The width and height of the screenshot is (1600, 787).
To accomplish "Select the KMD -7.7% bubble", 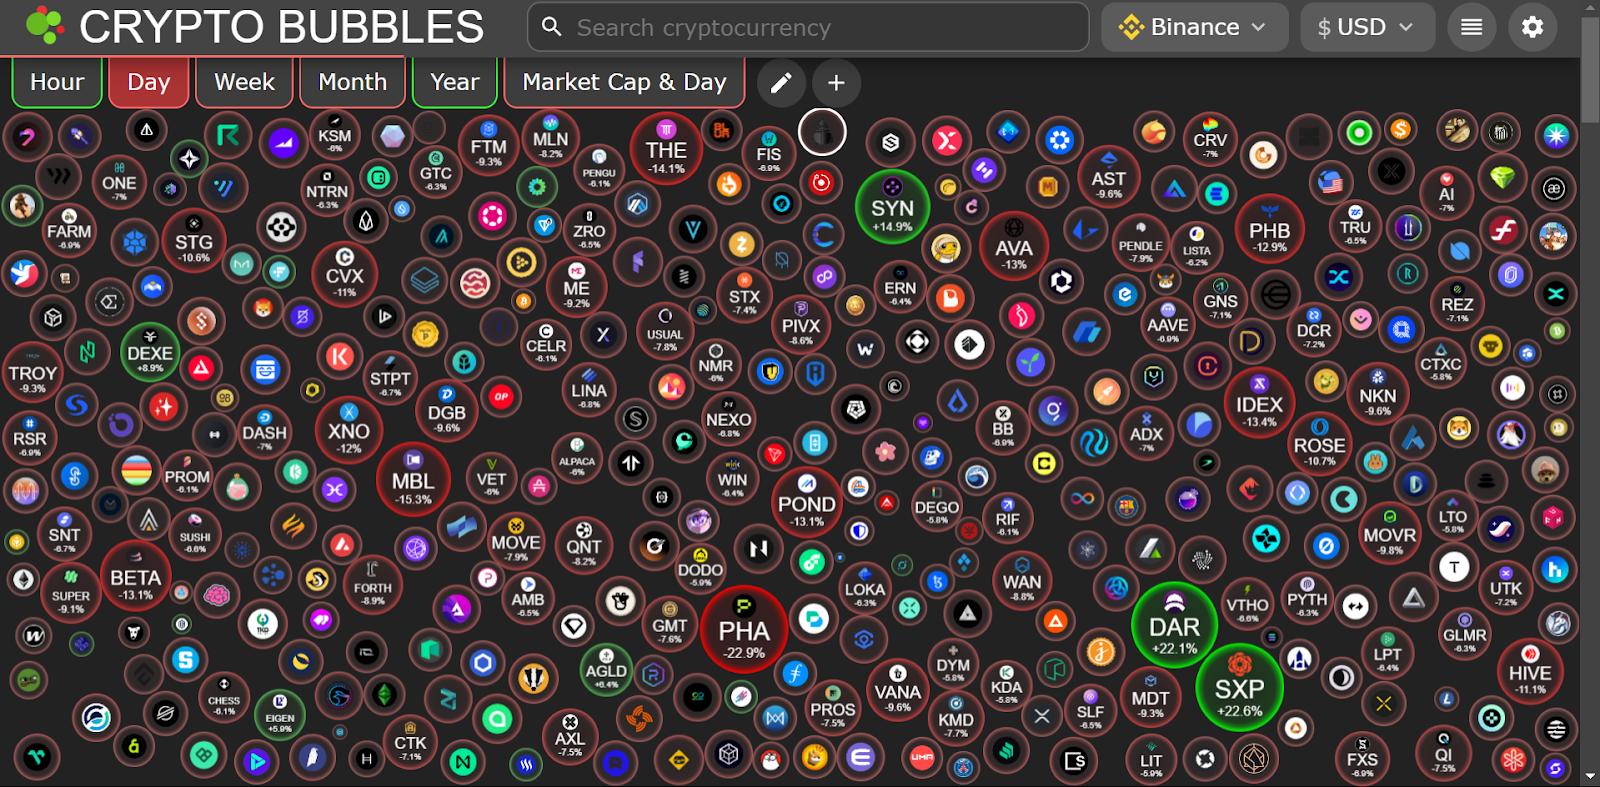I will point(956,717).
